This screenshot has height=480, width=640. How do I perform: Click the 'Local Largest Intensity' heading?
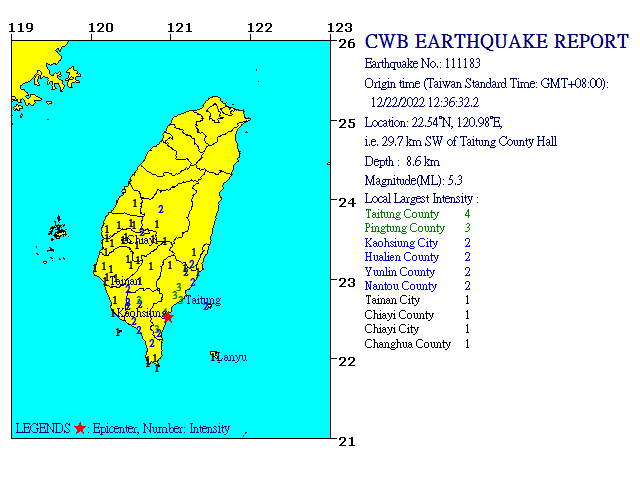(421, 199)
